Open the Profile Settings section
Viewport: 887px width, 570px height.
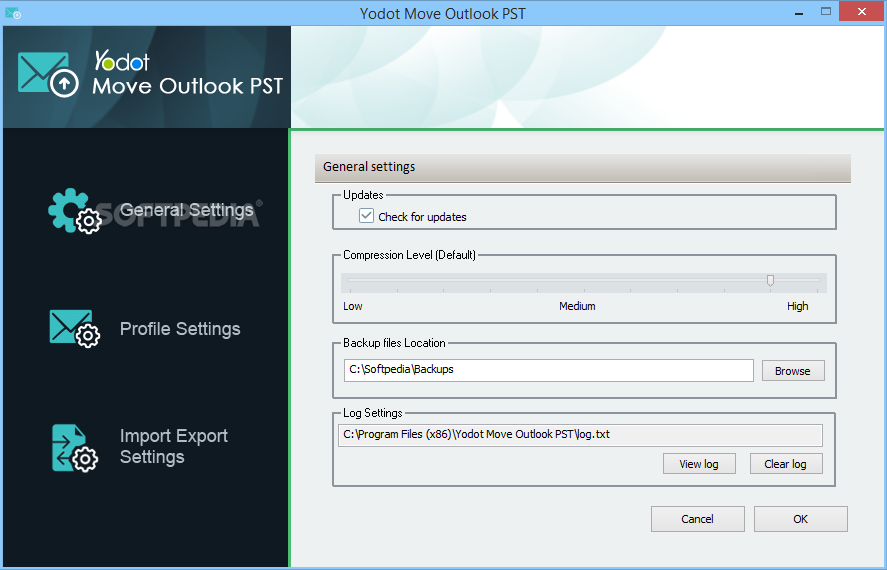[180, 329]
